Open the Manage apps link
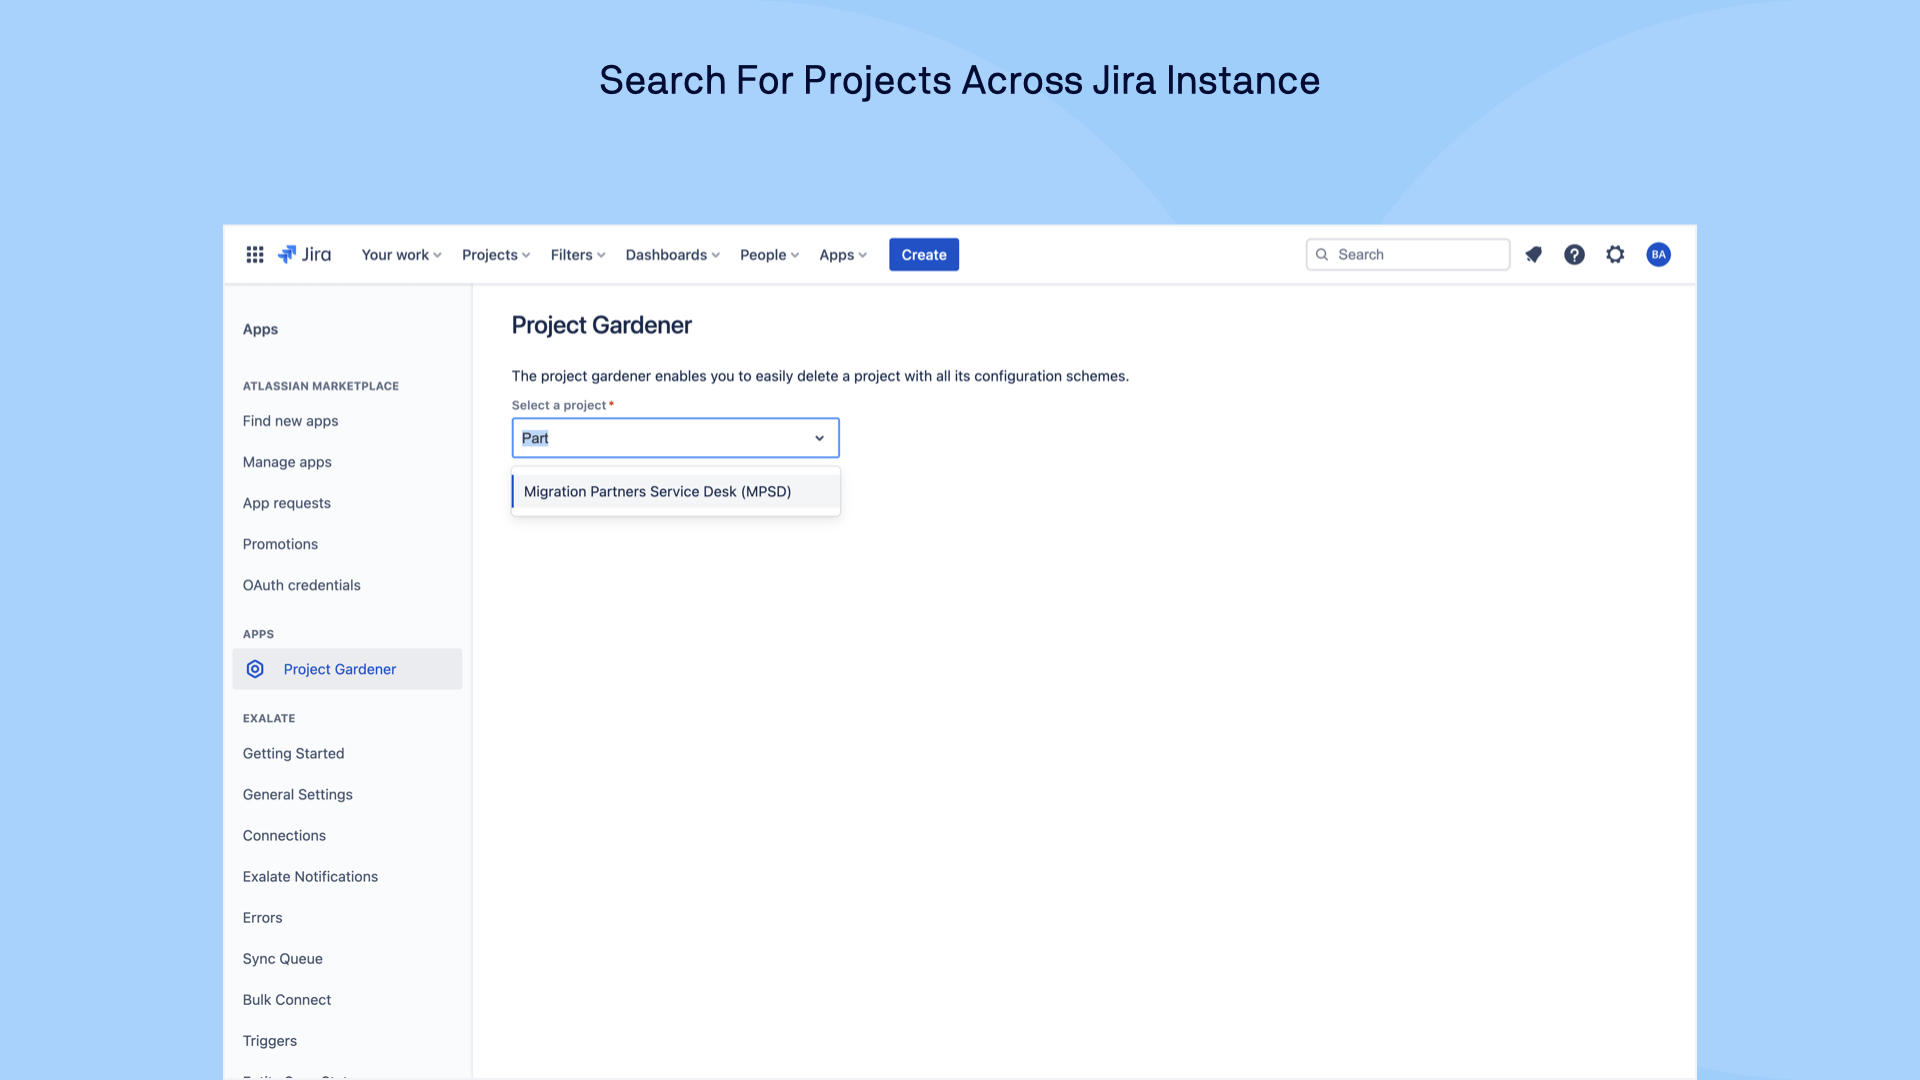Image resolution: width=1920 pixels, height=1080 pixels. point(287,462)
